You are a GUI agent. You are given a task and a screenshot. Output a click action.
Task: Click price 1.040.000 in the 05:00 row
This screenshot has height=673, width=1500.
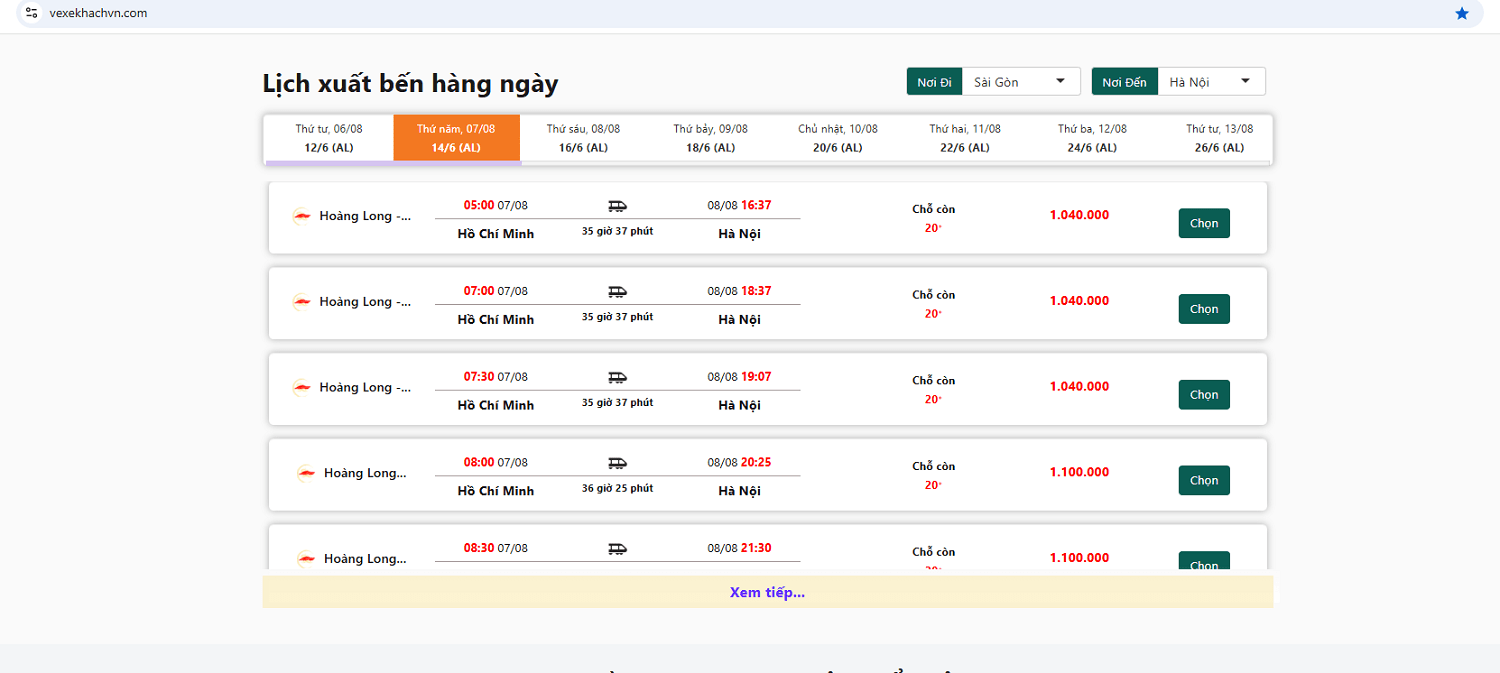(1079, 215)
